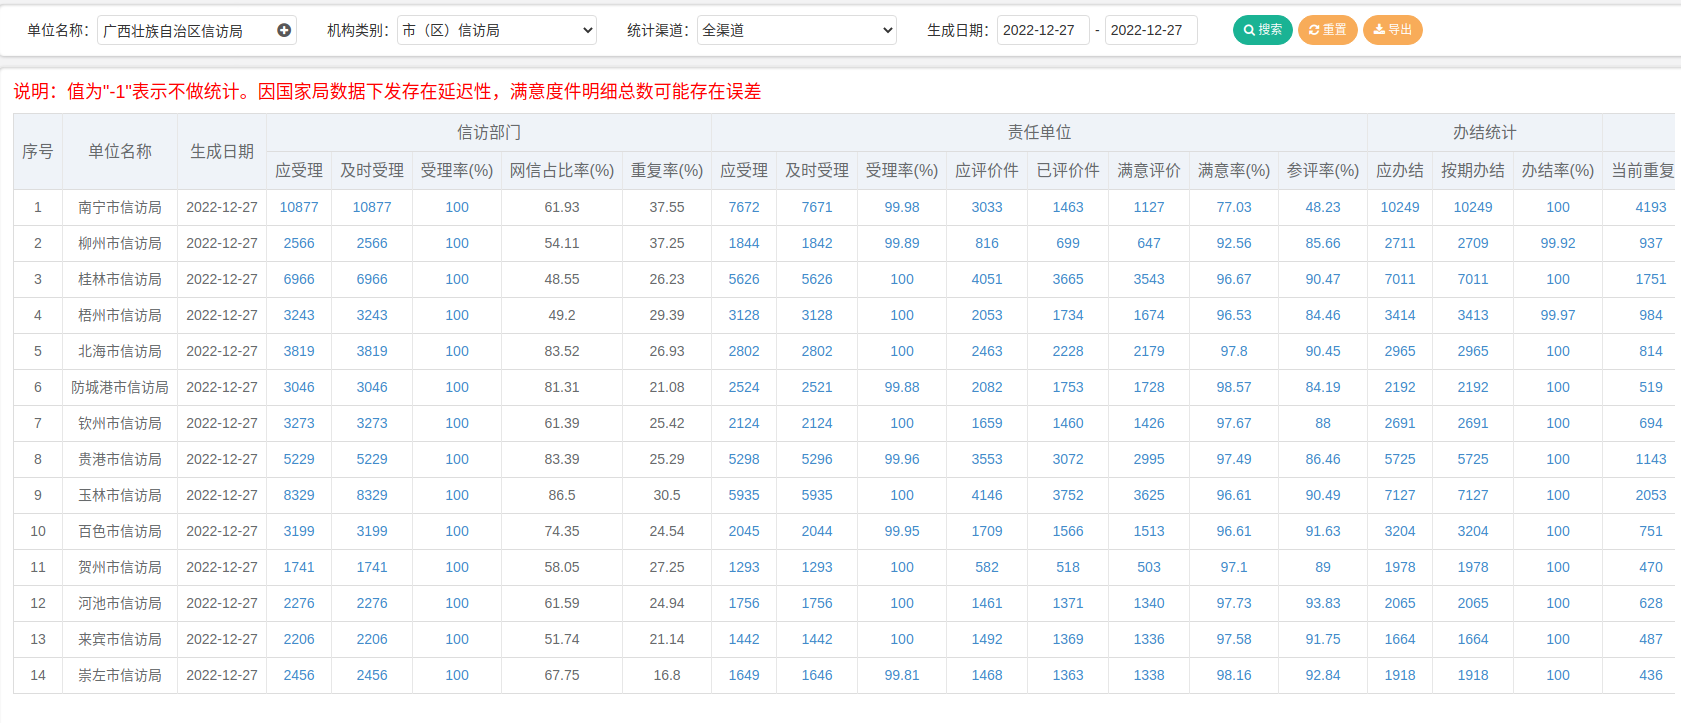Click 5626 in 桂林市信访局 责任单位应受理 cell

744,279
